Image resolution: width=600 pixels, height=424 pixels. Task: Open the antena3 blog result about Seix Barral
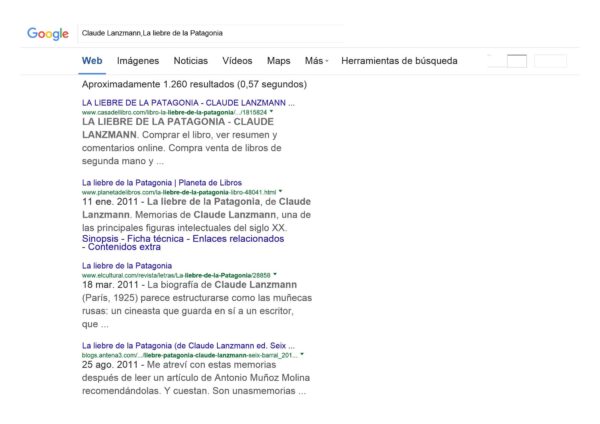[188, 345]
